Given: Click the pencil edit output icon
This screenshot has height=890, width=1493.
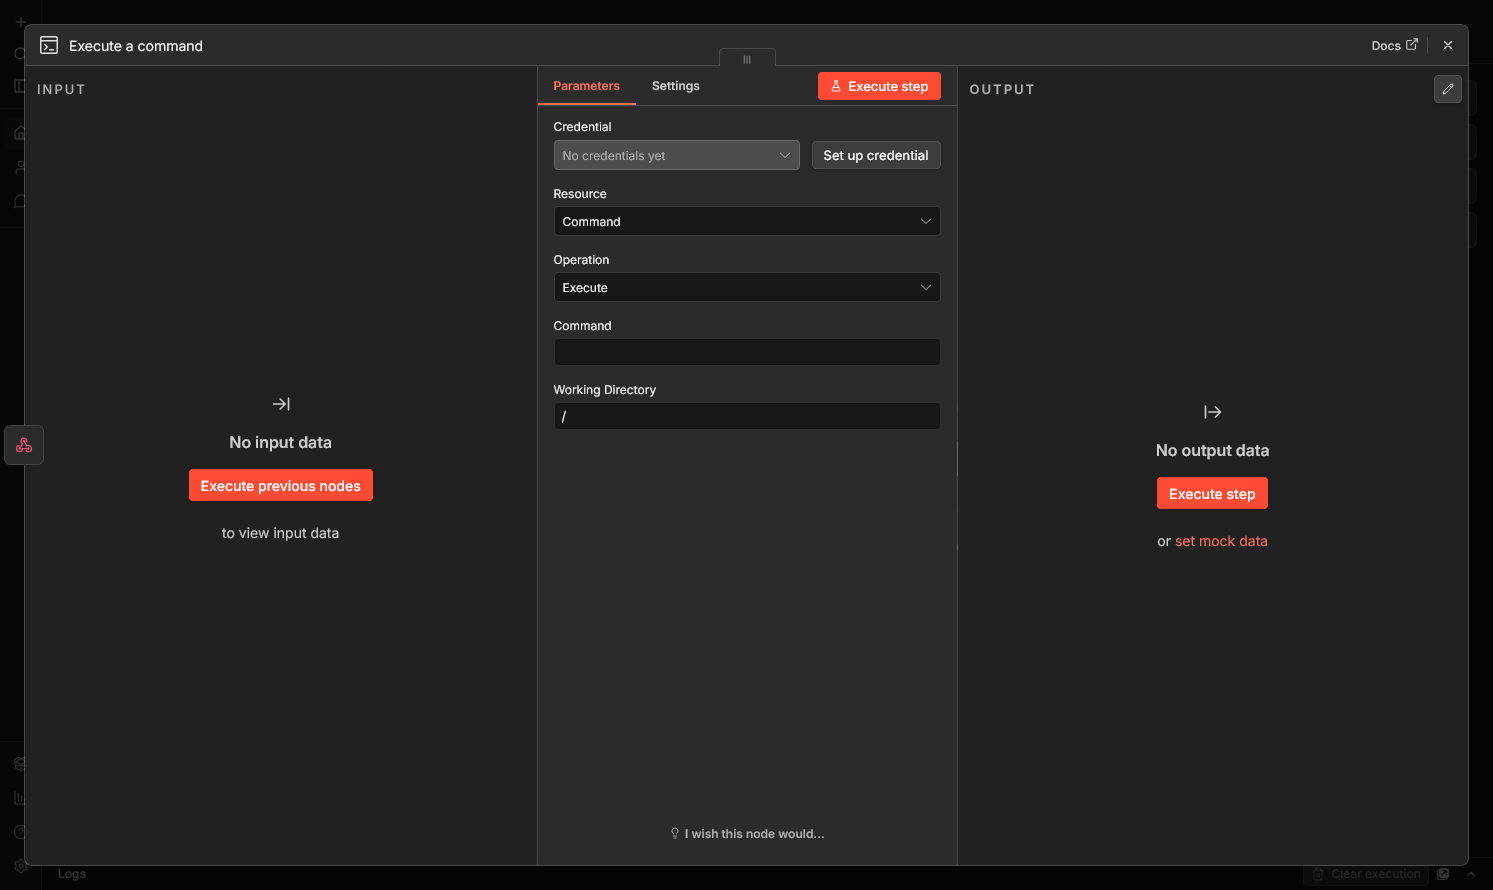Looking at the screenshot, I should tap(1447, 89).
